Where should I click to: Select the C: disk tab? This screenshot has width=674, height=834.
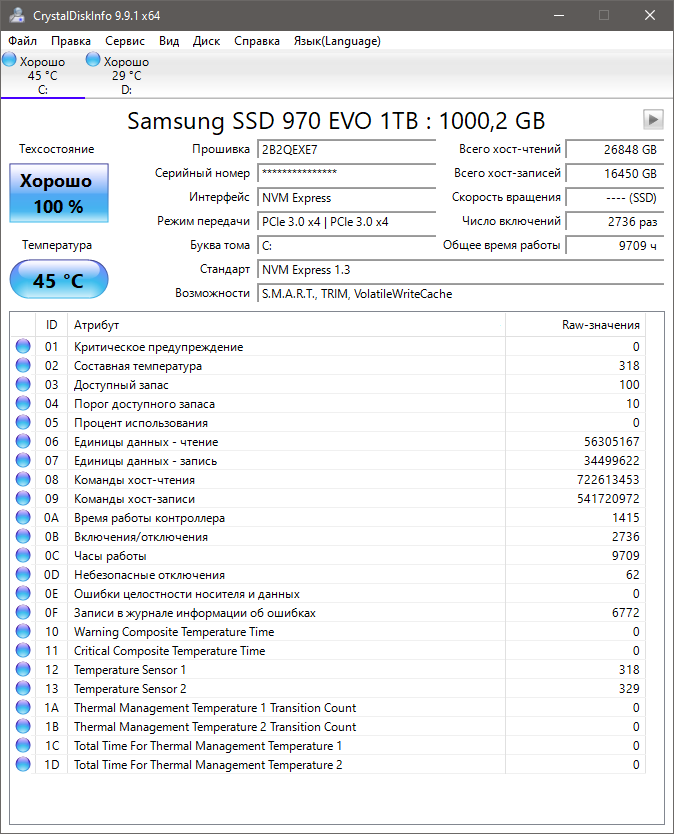43,74
